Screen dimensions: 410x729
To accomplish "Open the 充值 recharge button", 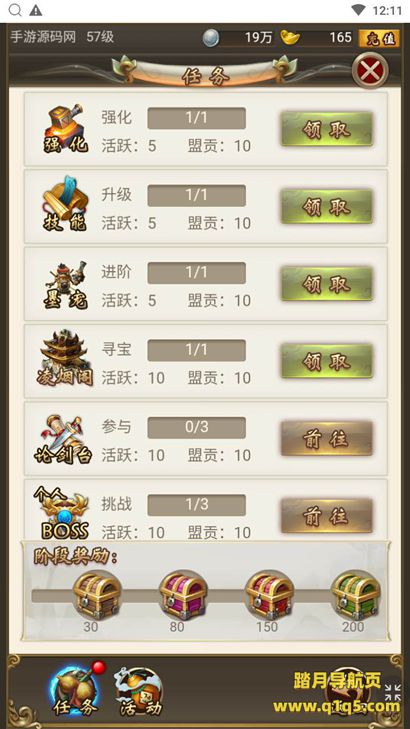I will [379, 39].
